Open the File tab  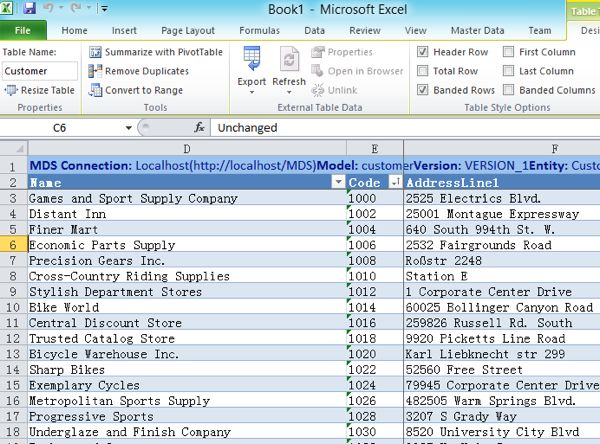point(23,31)
